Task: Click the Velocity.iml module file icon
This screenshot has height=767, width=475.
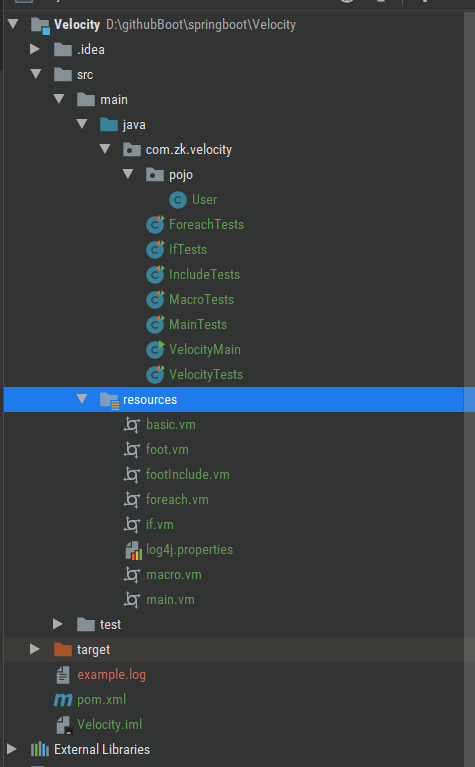Action: point(64,725)
